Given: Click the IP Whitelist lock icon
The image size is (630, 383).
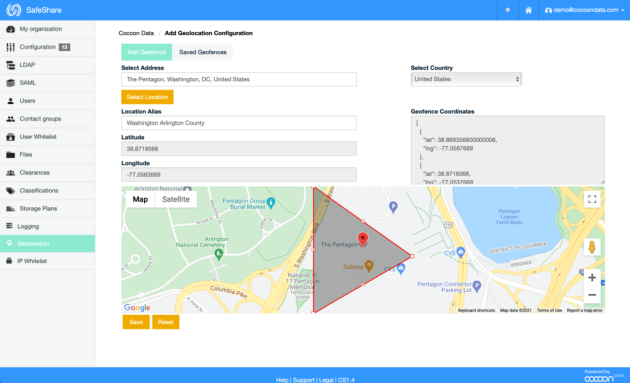Looking at the screenshot, I should 9,261.
